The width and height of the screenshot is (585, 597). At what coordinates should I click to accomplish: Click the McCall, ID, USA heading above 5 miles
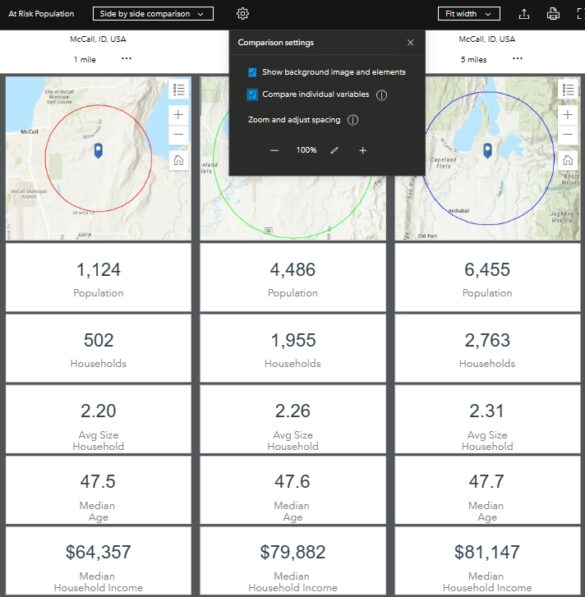pos(487,39)
